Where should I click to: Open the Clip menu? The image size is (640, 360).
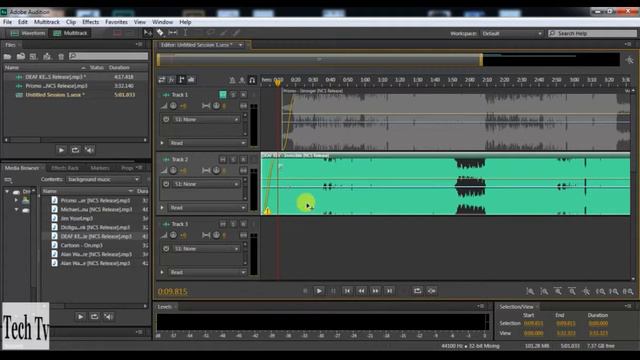coord(71,22)
